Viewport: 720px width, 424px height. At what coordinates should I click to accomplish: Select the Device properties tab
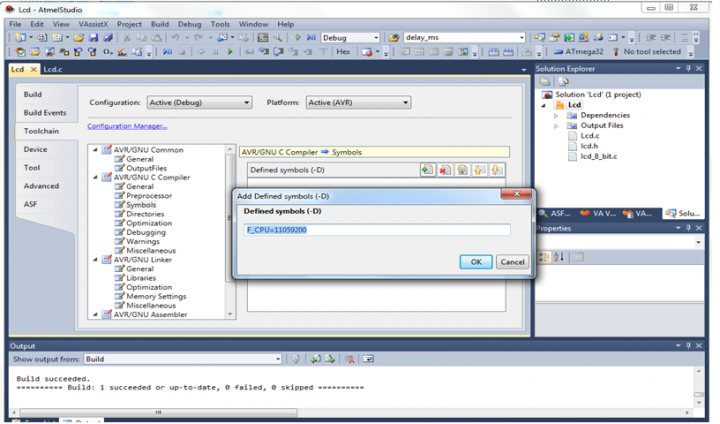35,149
